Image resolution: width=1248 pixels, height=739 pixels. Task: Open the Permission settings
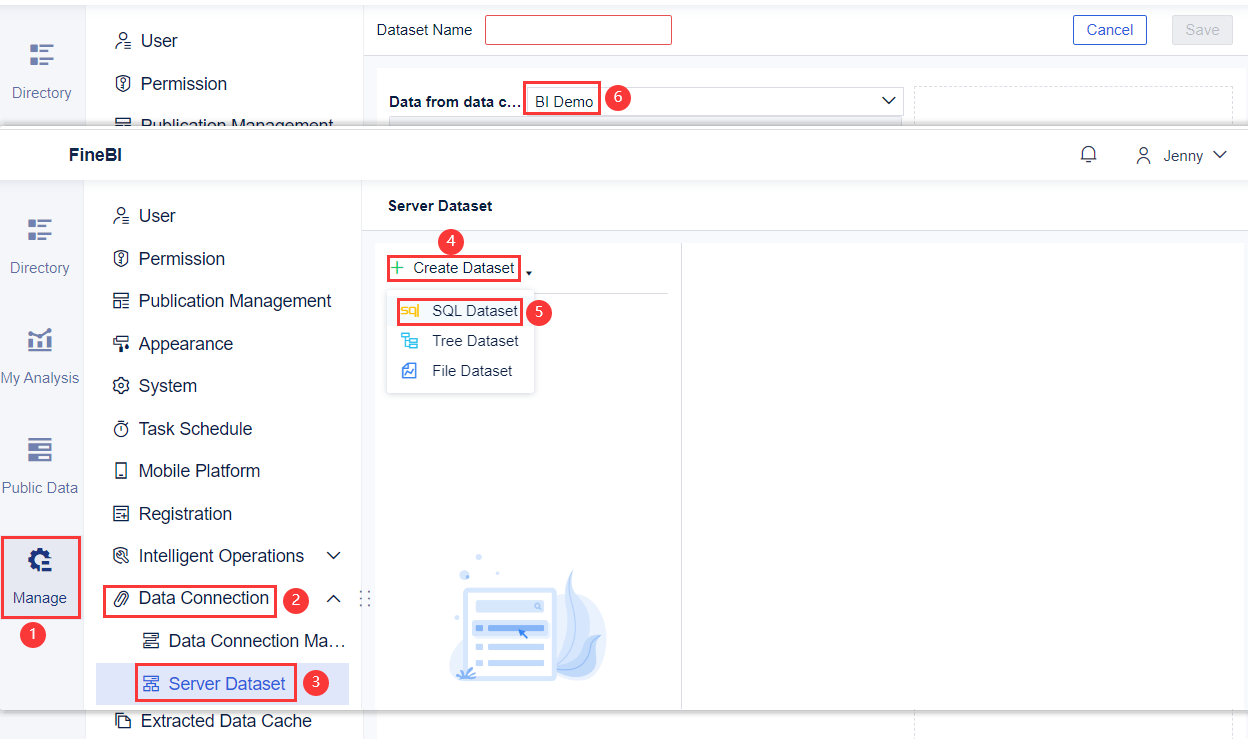pyautogui.click(x=181, y=258)
